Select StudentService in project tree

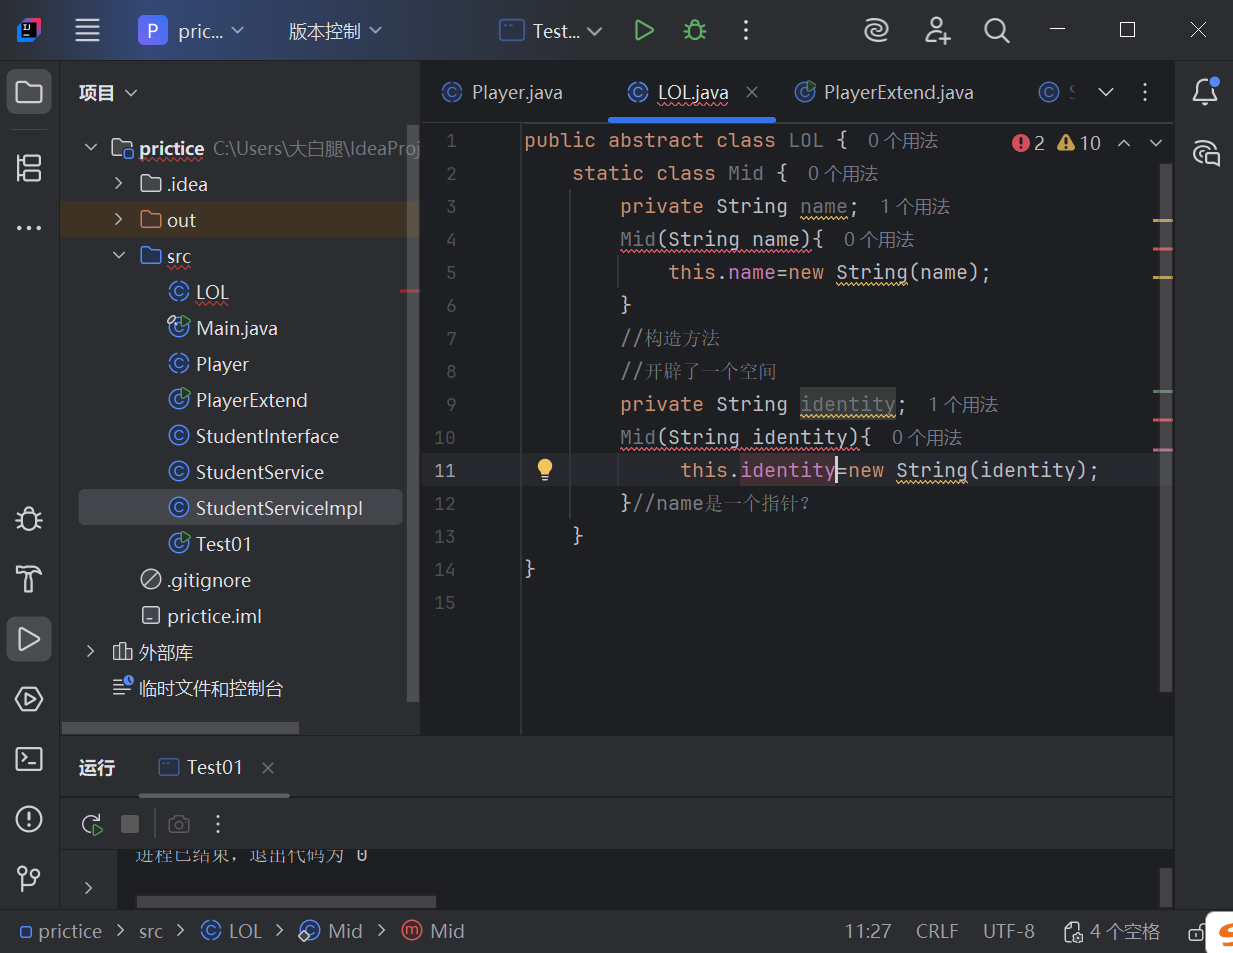click(x=246, y=472)
